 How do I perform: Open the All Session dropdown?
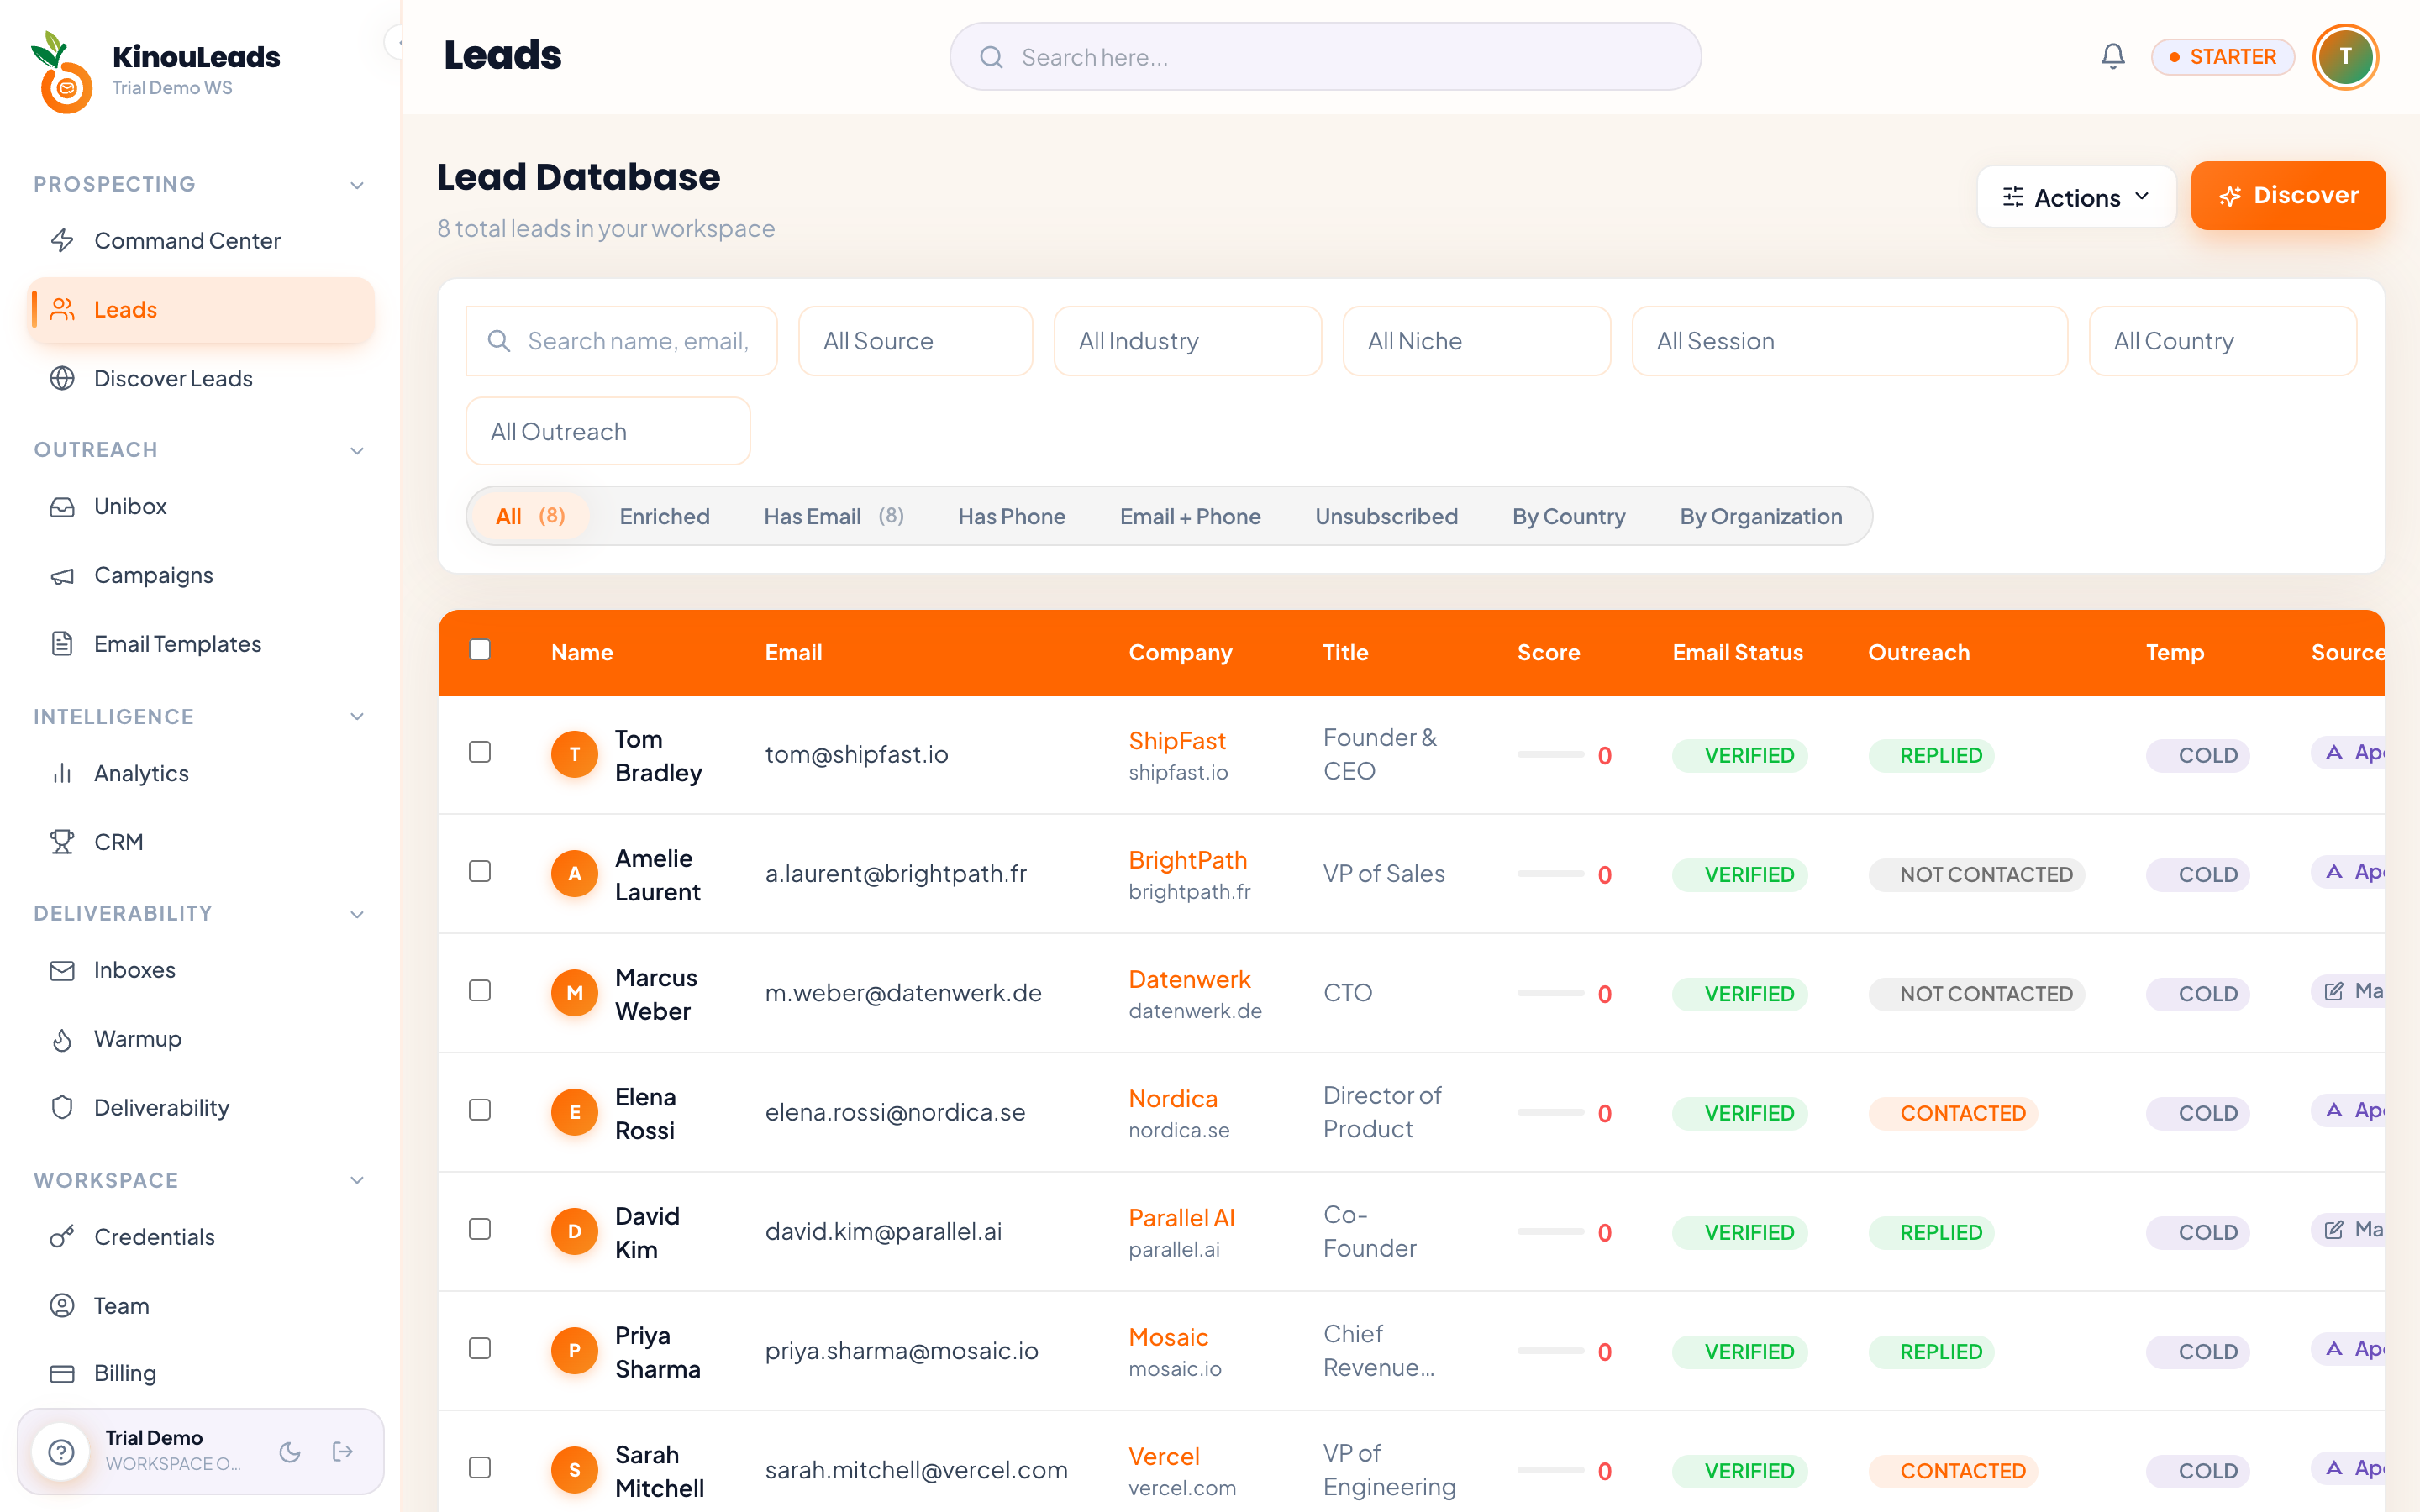(1849, 341)
